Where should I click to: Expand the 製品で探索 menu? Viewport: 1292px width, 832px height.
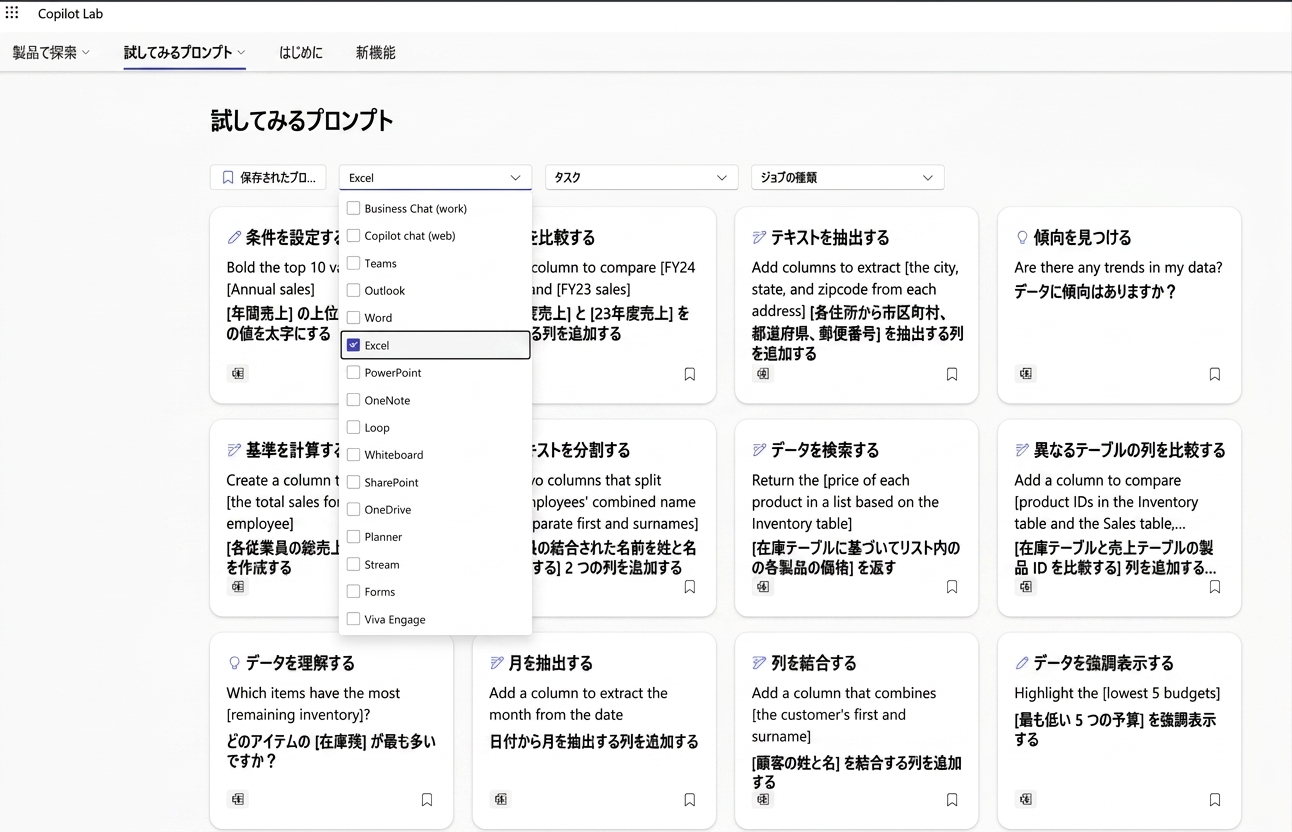point(51,52)
